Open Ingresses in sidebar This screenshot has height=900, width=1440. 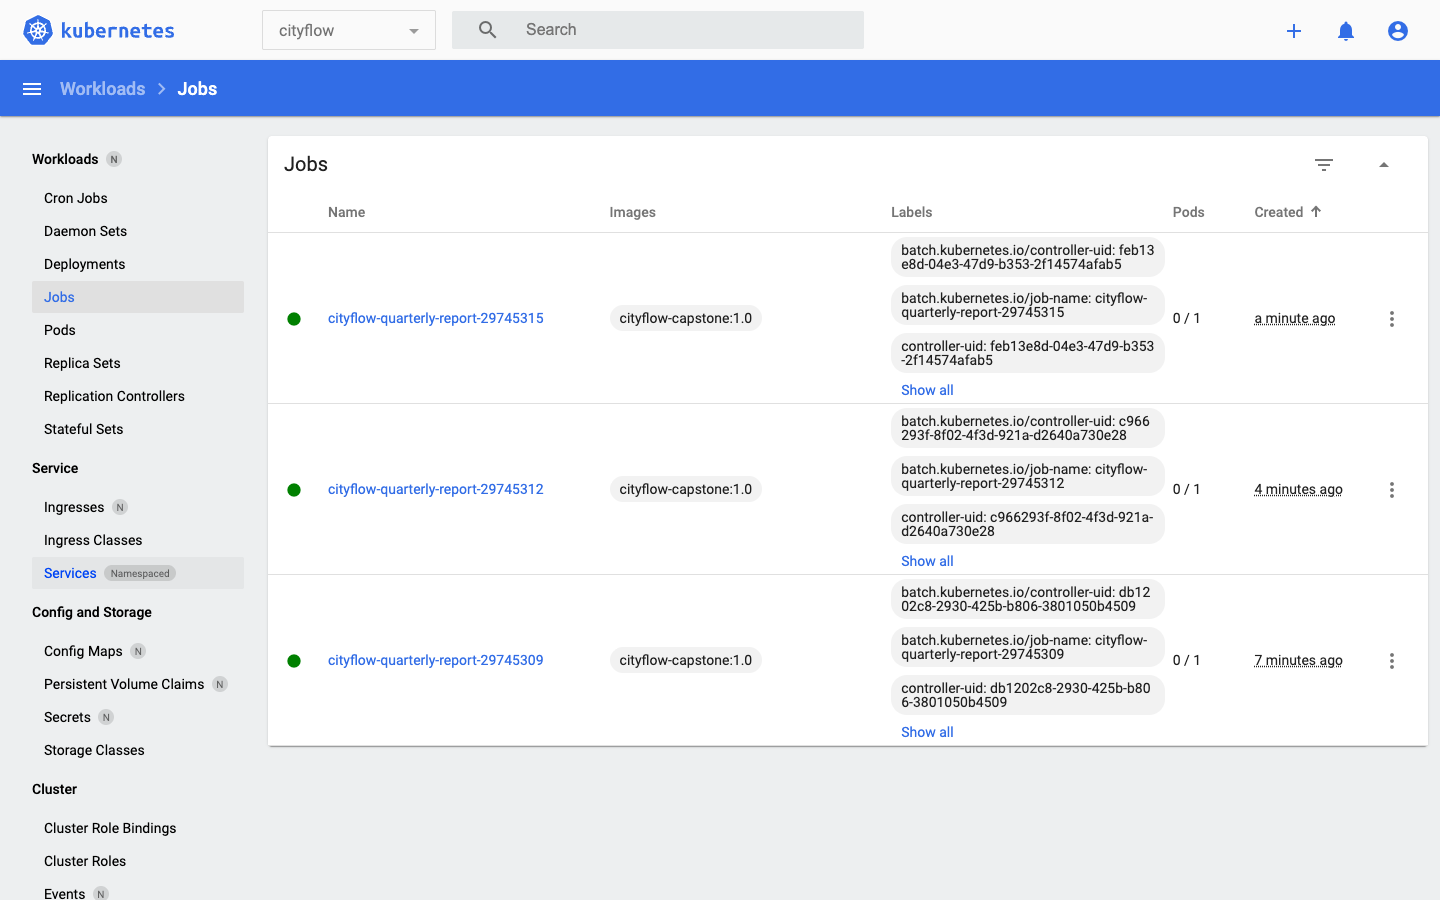point(74,507)
